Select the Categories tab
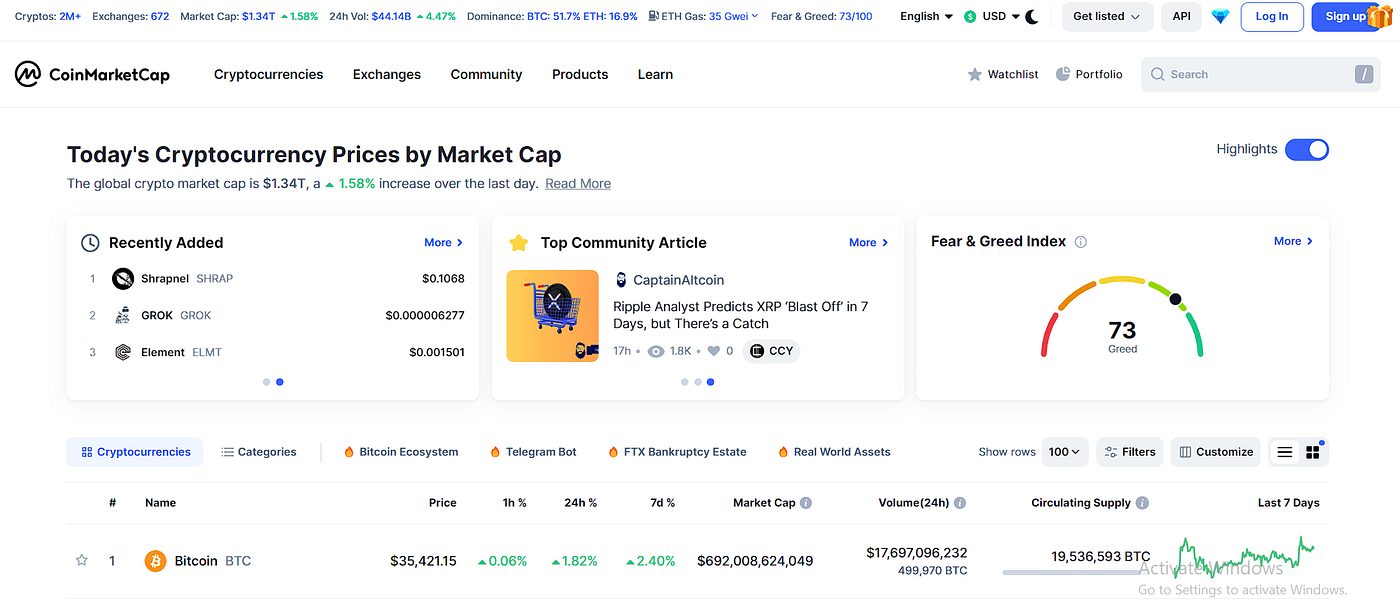1400x604 pixels. point(259,452)
